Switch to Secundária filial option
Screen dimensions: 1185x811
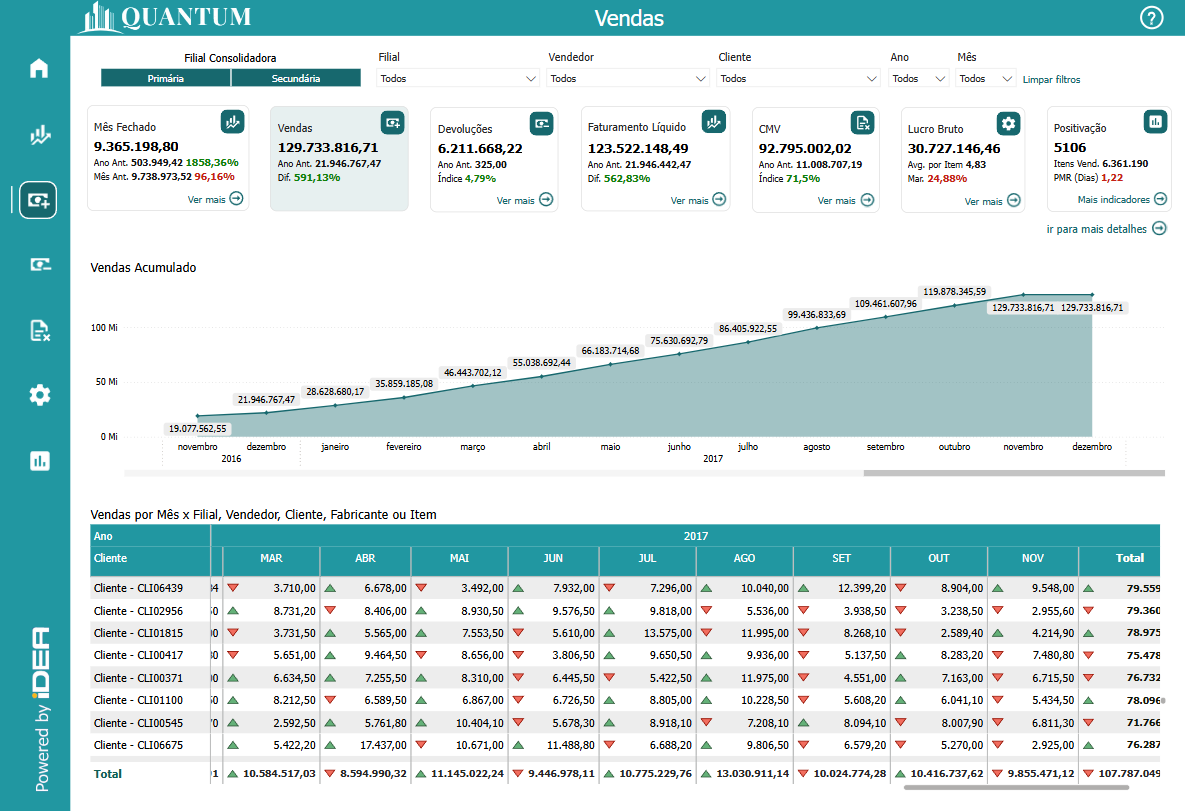click(296, 78)
